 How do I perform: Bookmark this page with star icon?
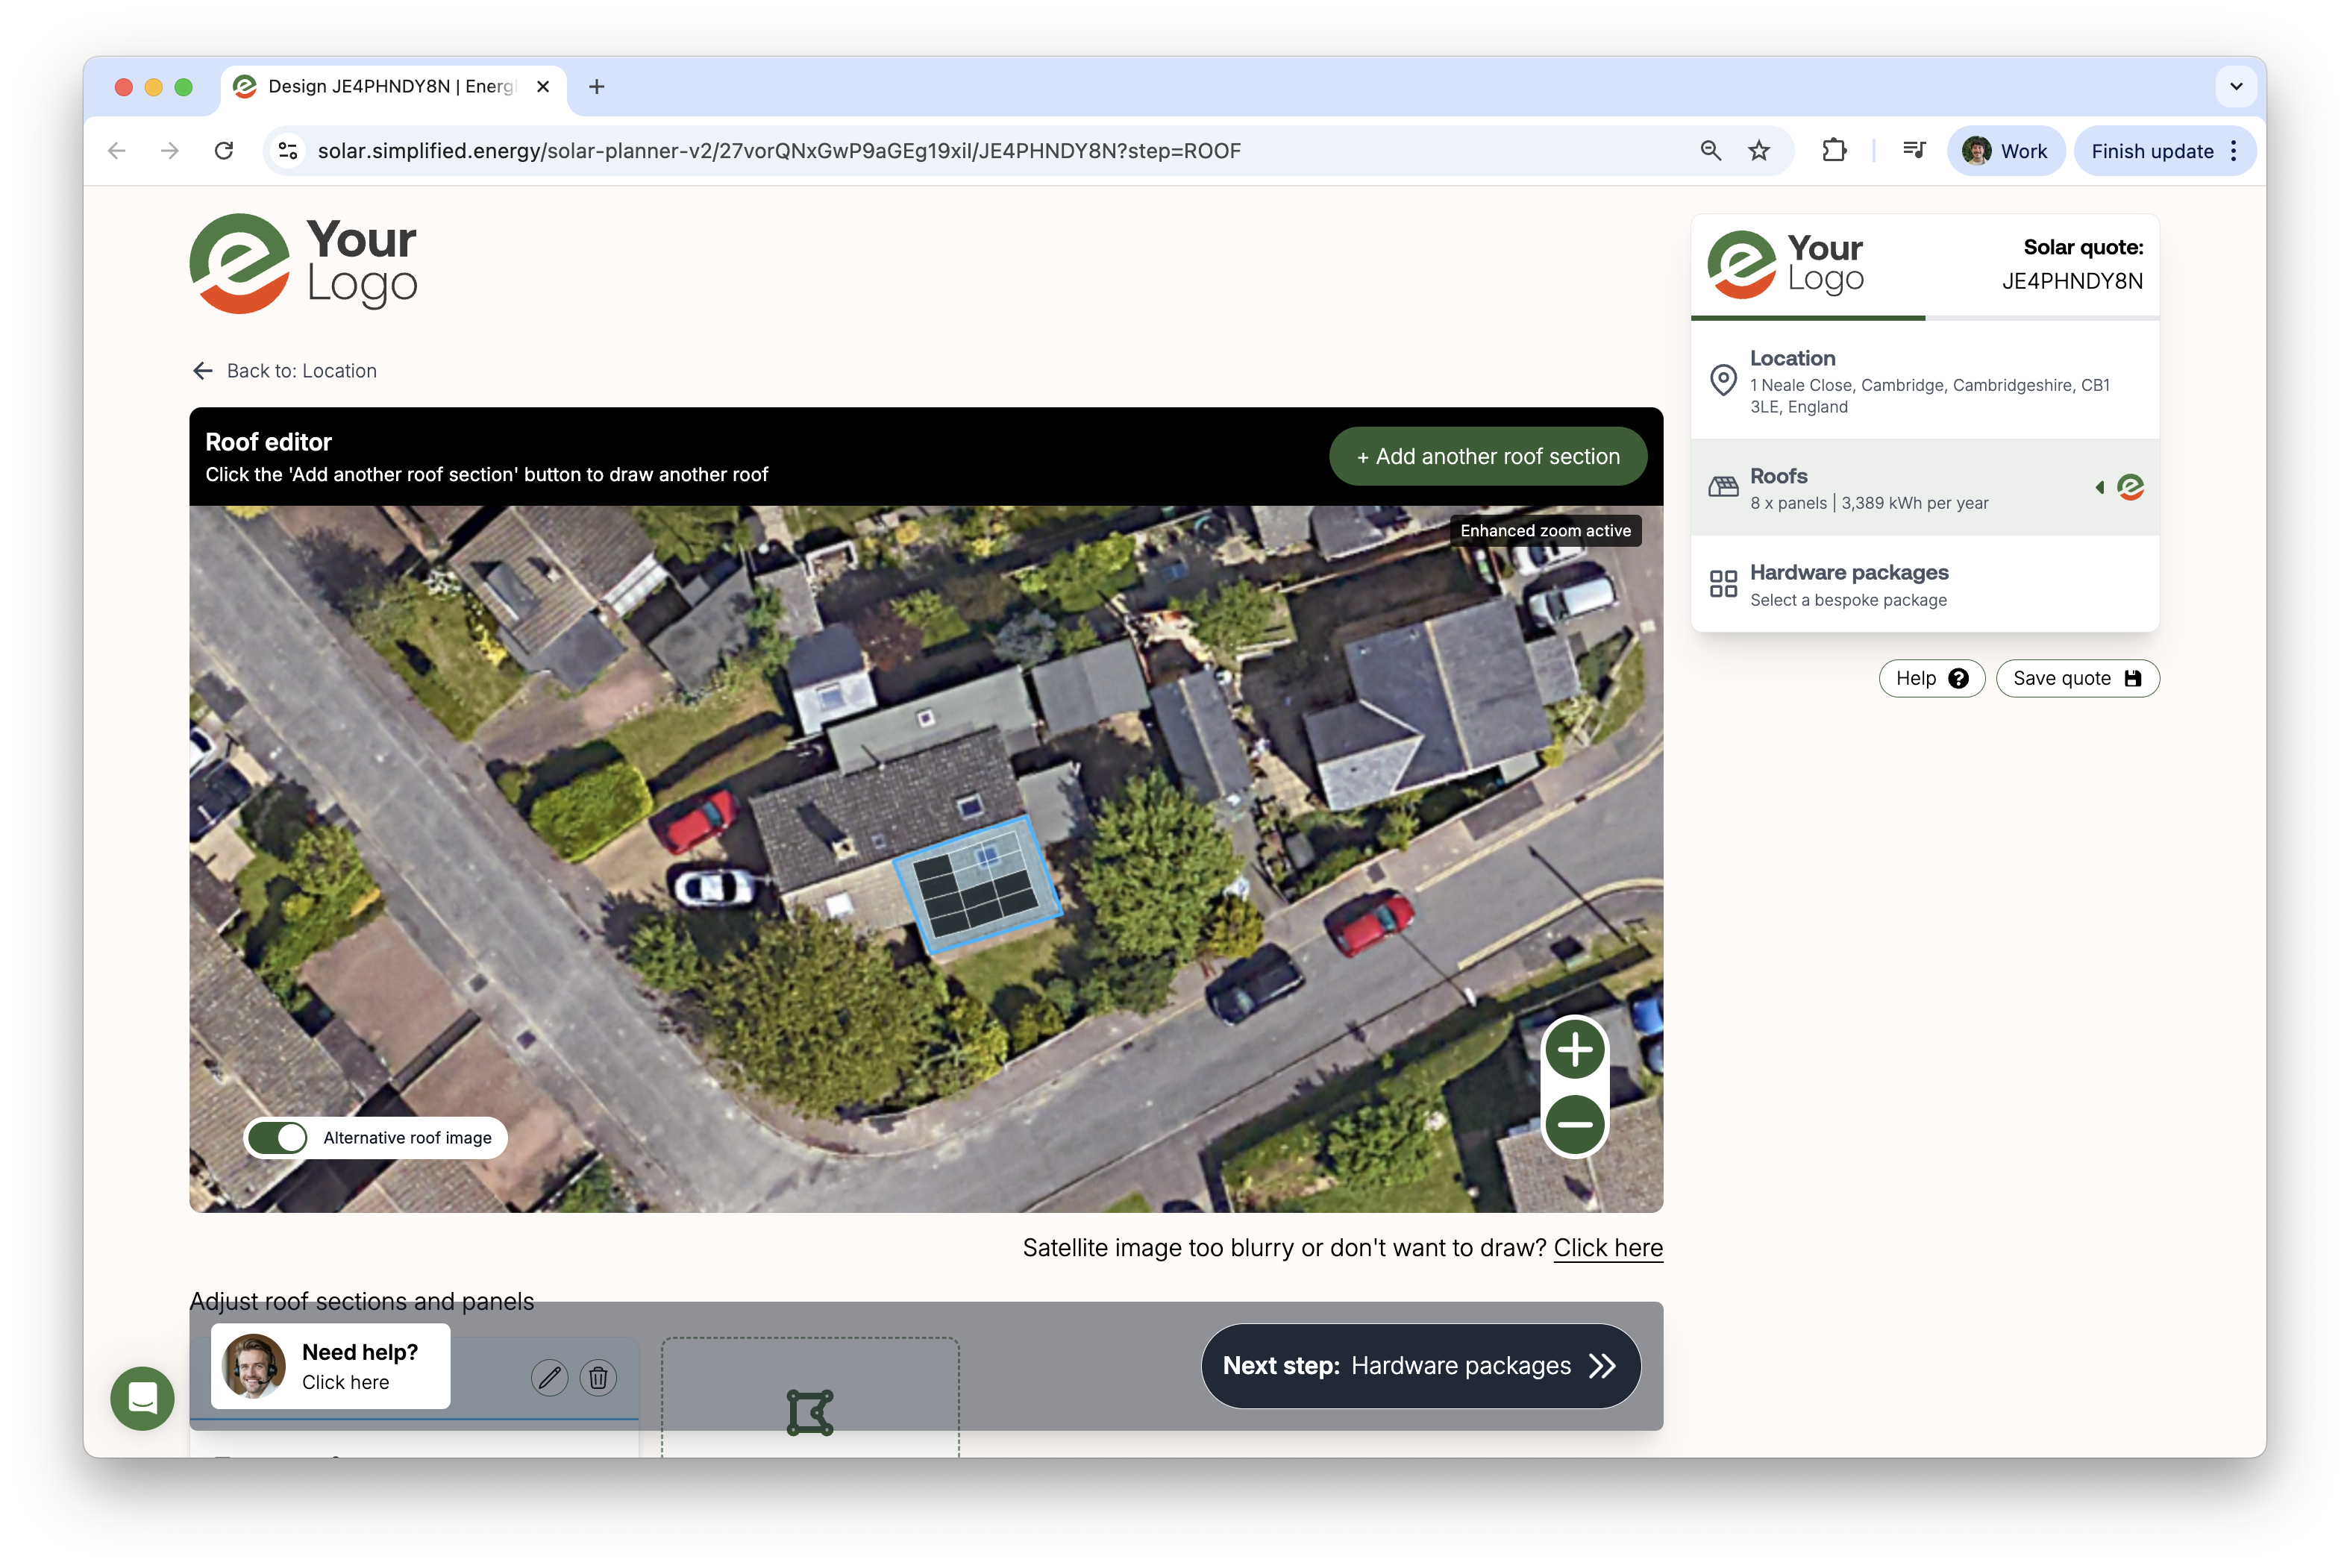pyautogui.click(x=1759, y=151)
